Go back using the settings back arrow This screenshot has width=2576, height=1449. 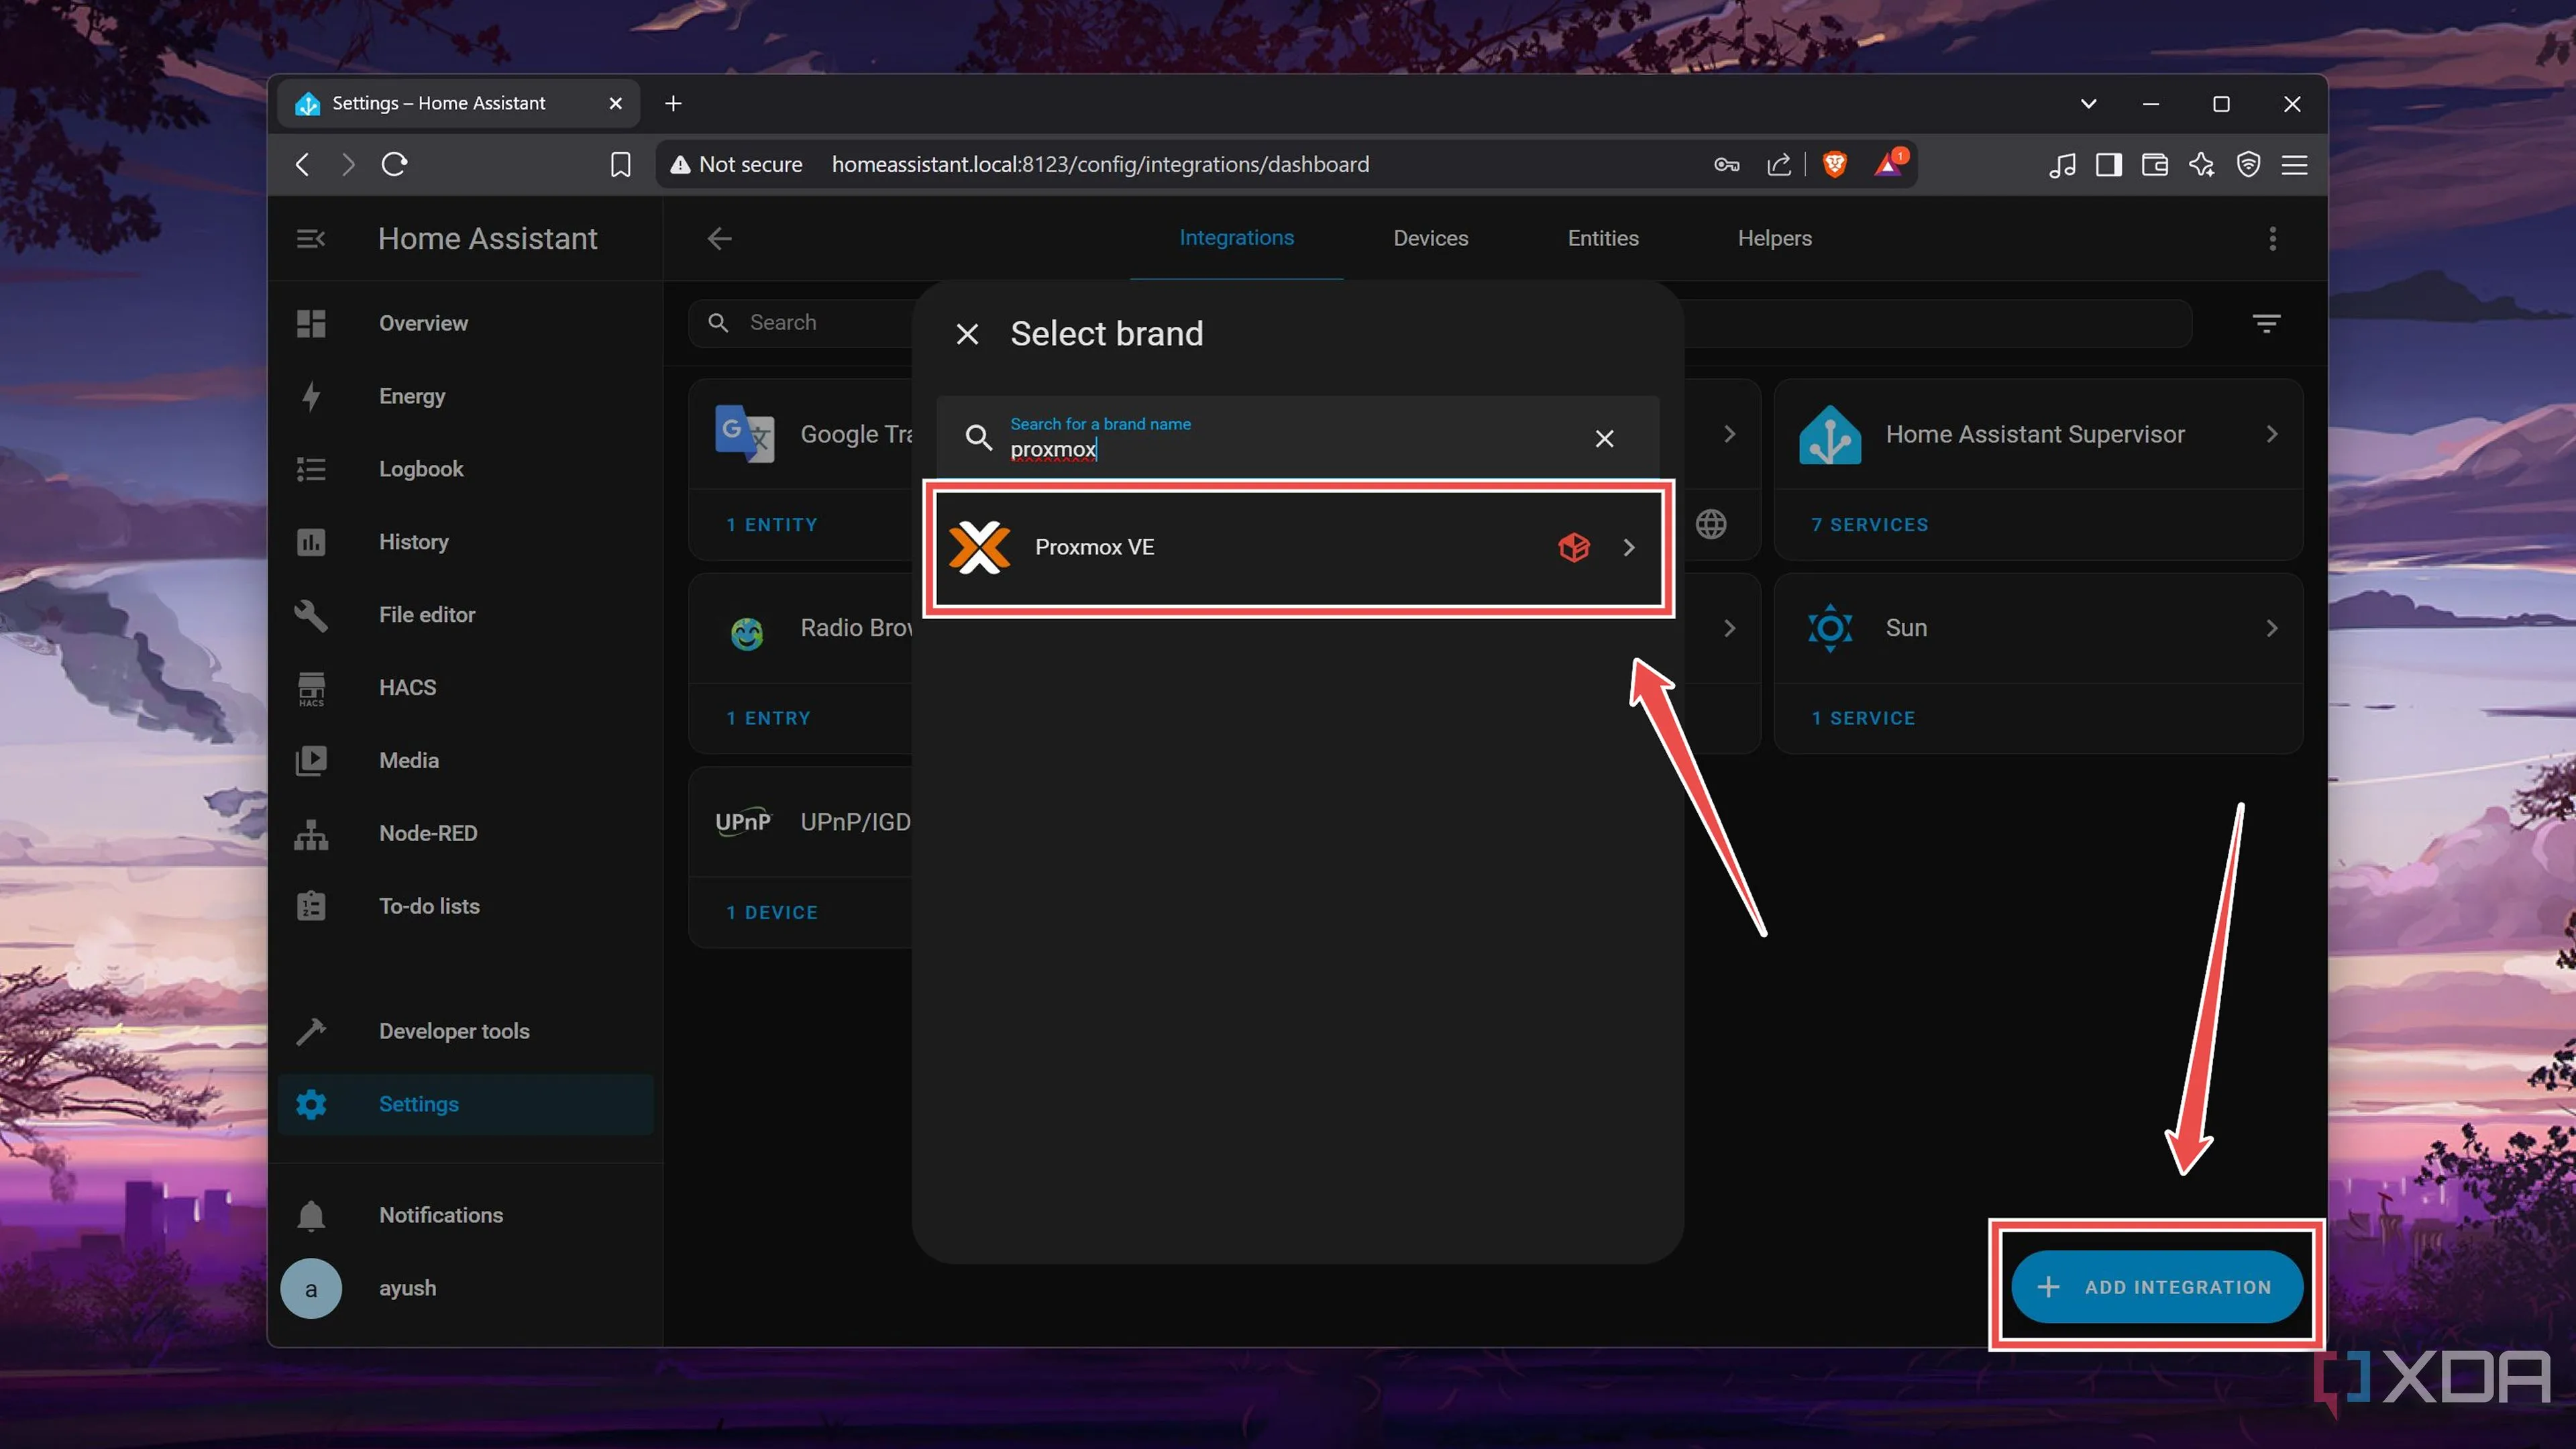[x=720, y=238]
